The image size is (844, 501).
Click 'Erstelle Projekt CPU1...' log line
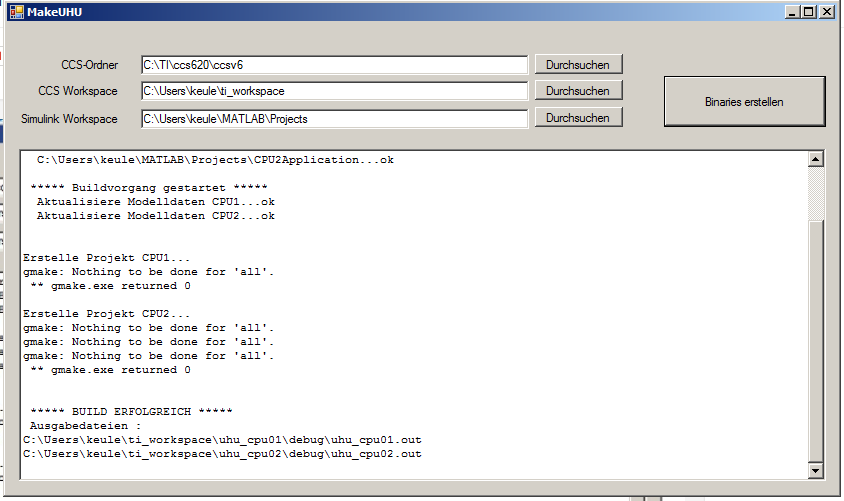[107, 258]
